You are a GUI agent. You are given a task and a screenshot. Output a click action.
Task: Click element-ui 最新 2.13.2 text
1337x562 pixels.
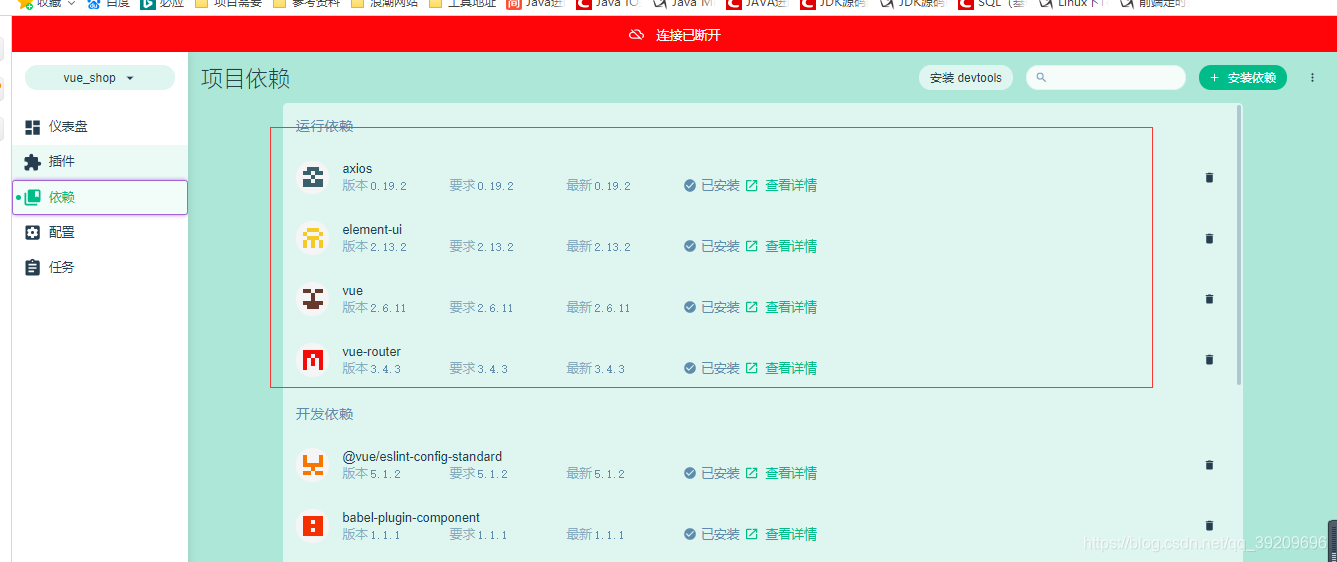pos(598,247)
